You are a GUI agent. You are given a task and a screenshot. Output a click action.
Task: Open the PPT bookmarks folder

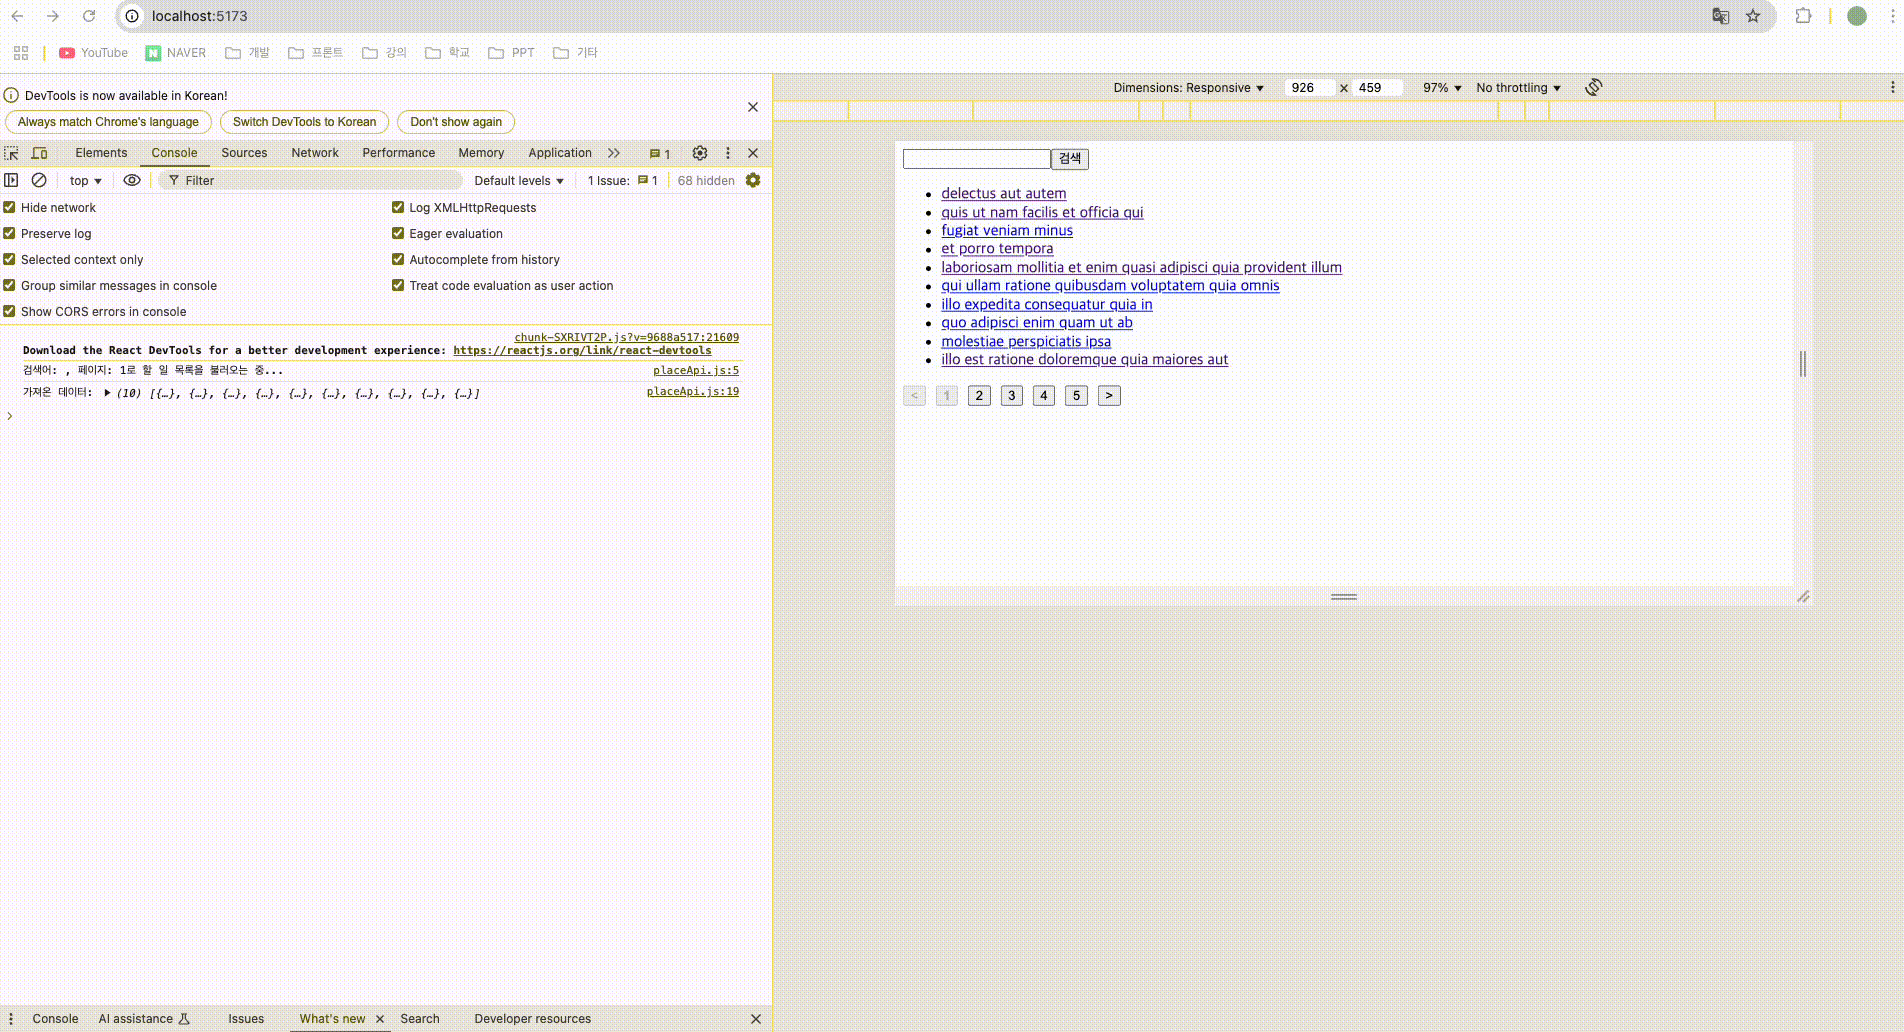(x=511, y=53)
